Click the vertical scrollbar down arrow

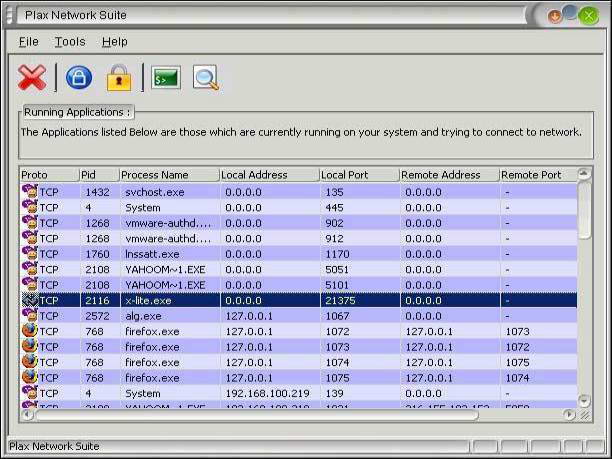(584, 400)
